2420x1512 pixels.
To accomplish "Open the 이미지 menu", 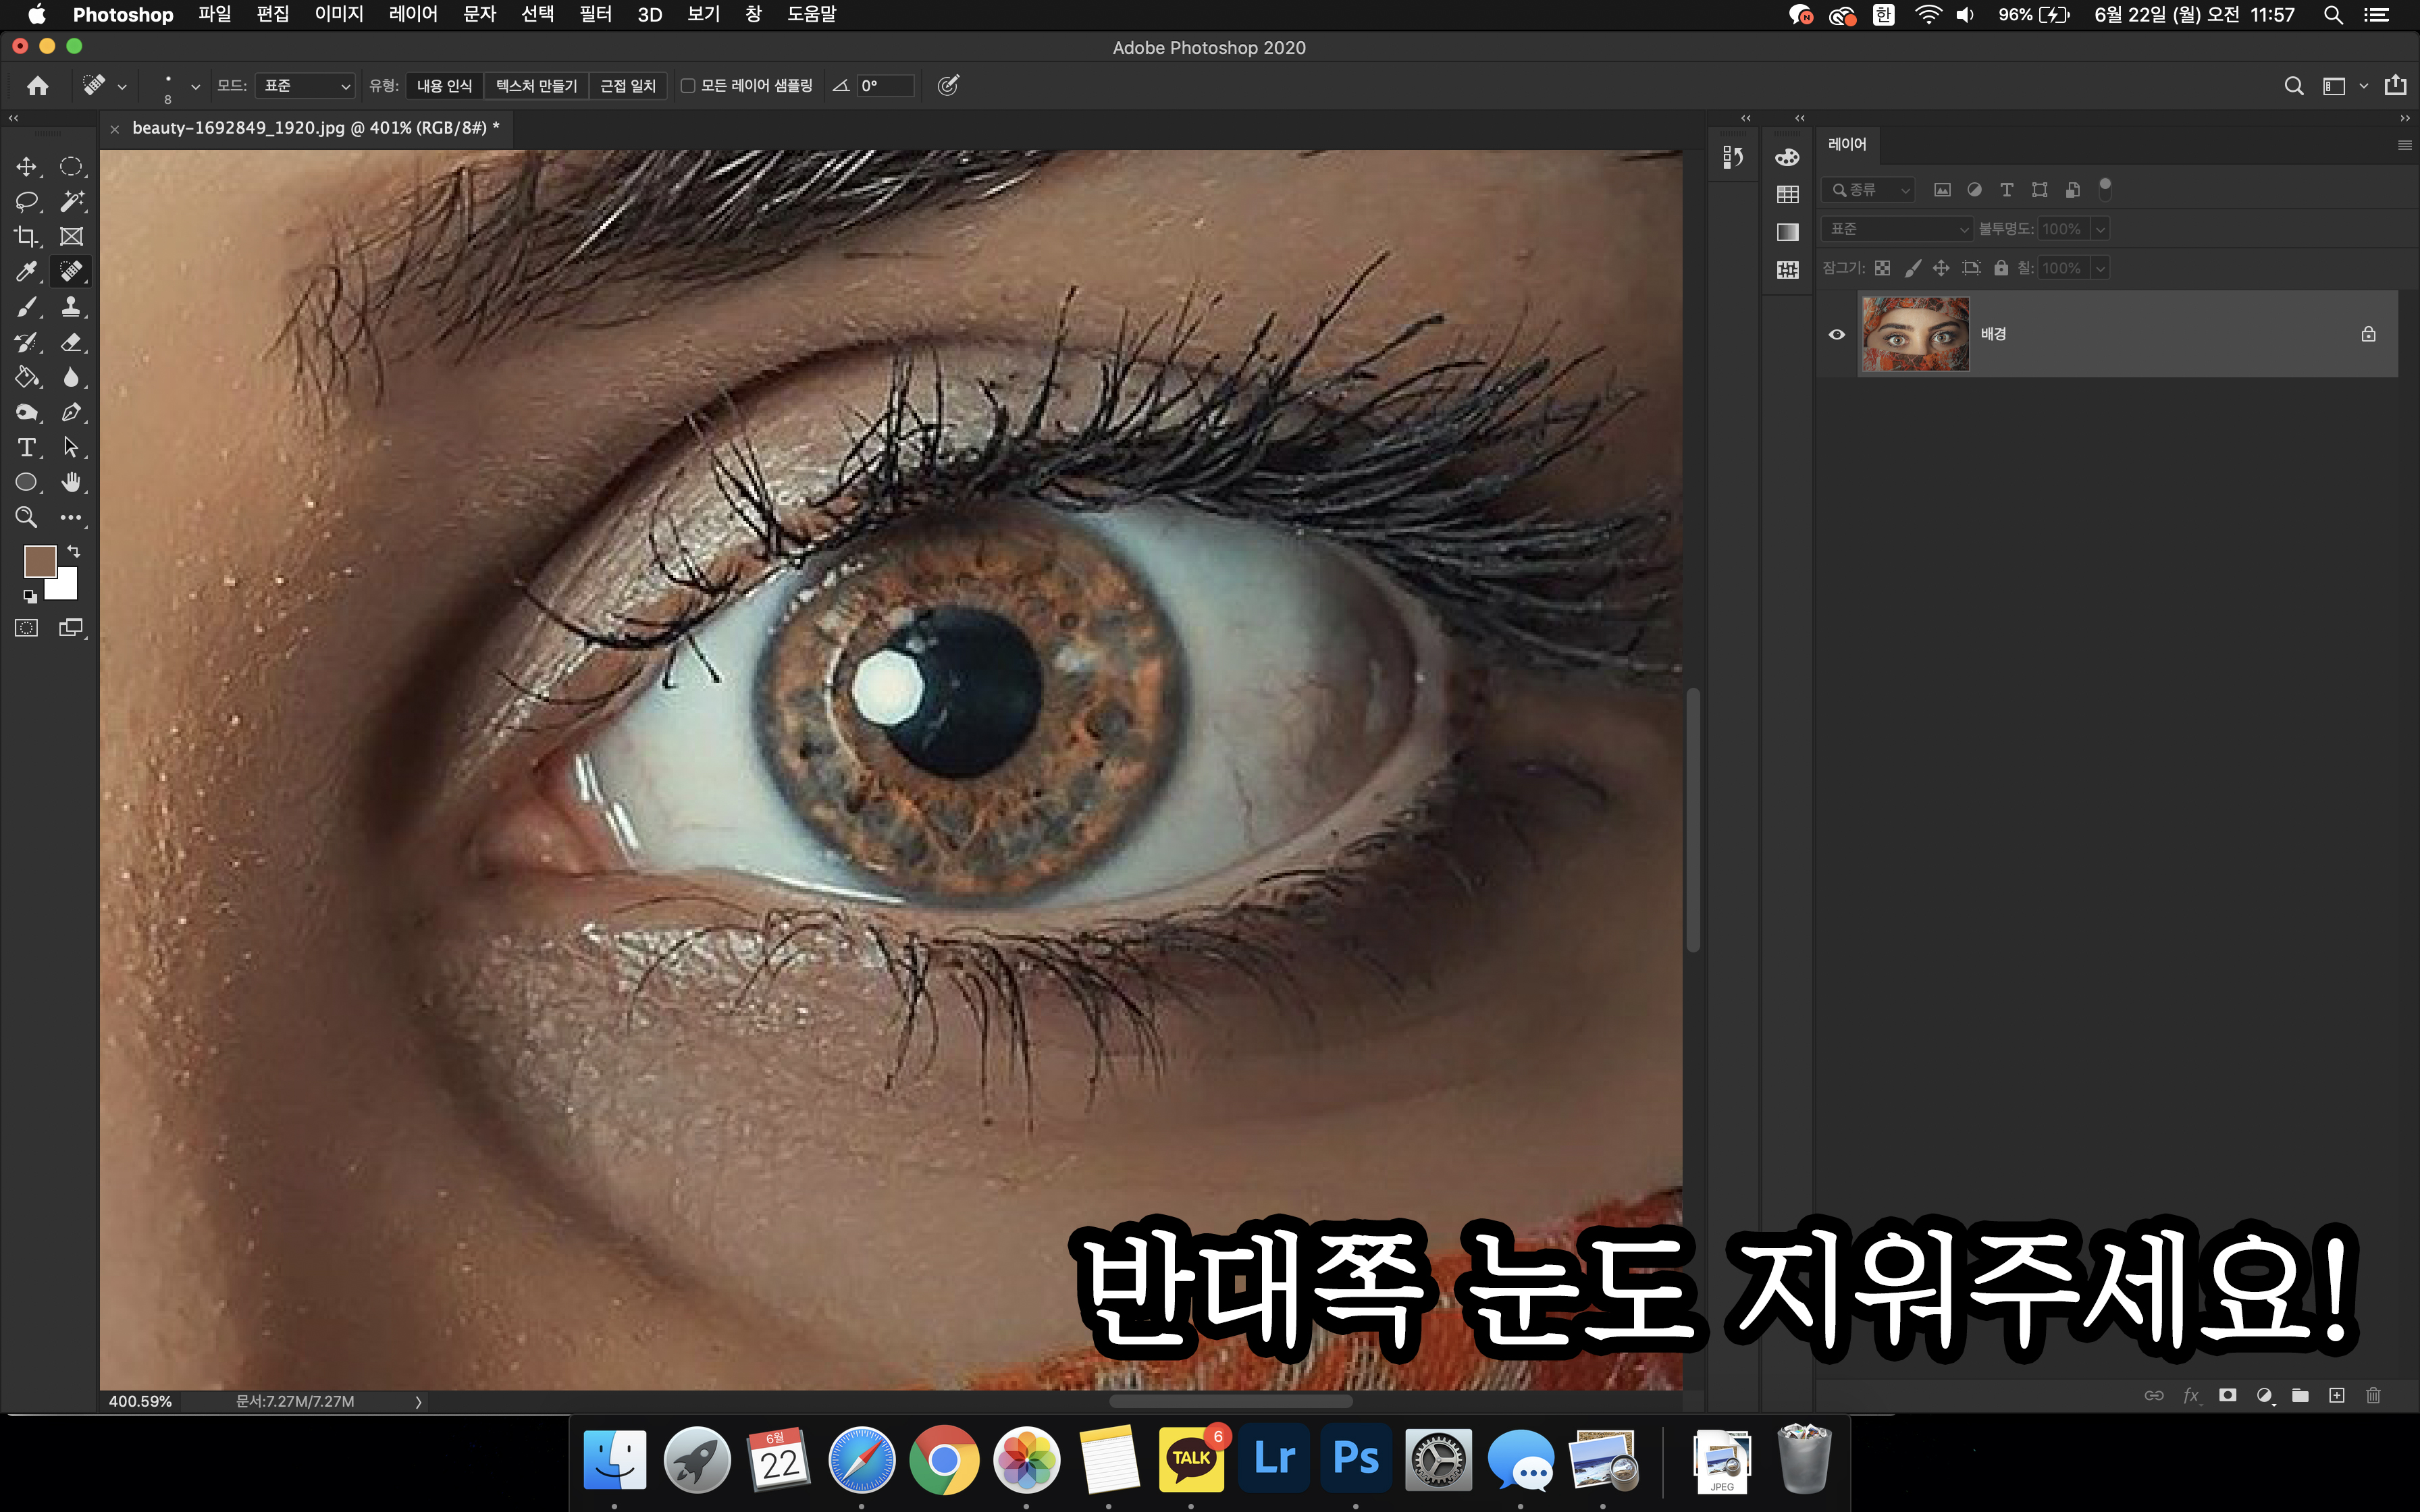I will coord(338,14).
